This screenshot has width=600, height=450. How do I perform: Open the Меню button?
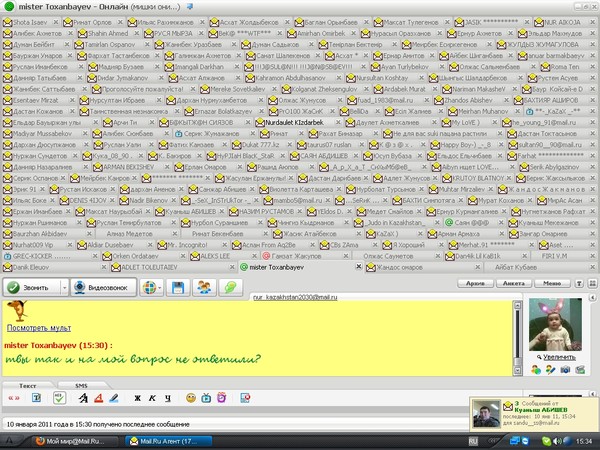552,283
